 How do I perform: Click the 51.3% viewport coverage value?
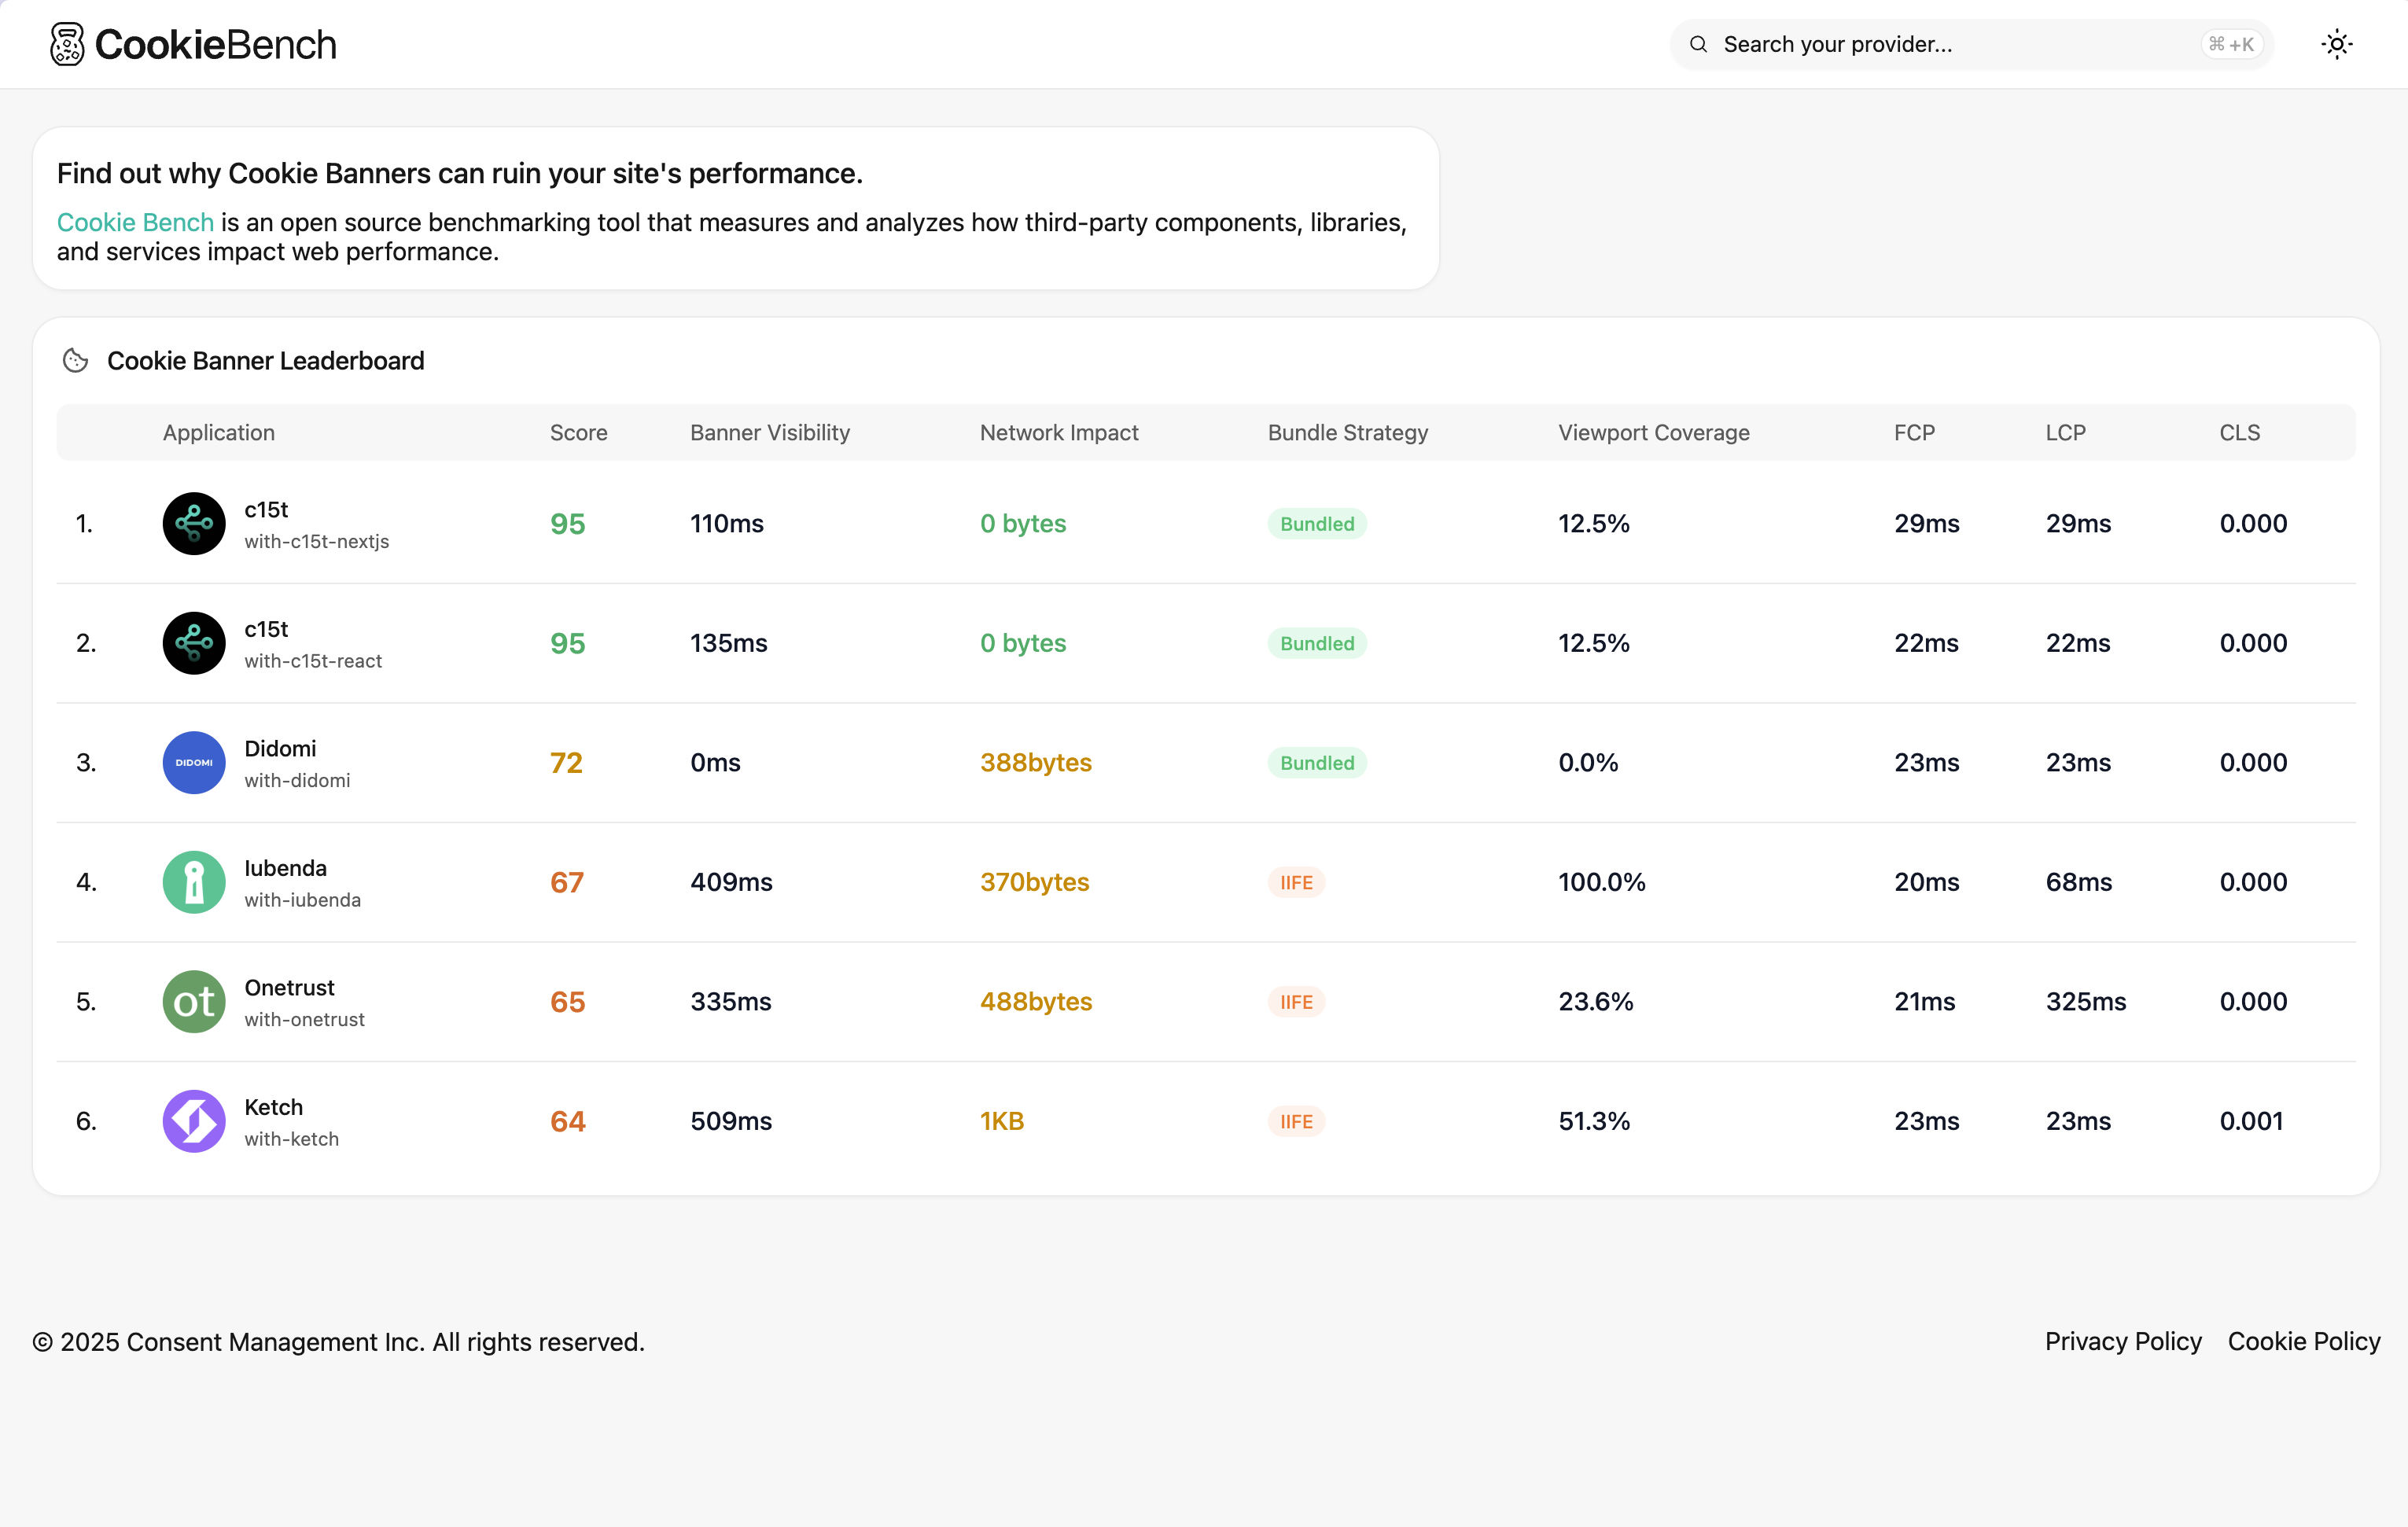tap(1594, 1121)
